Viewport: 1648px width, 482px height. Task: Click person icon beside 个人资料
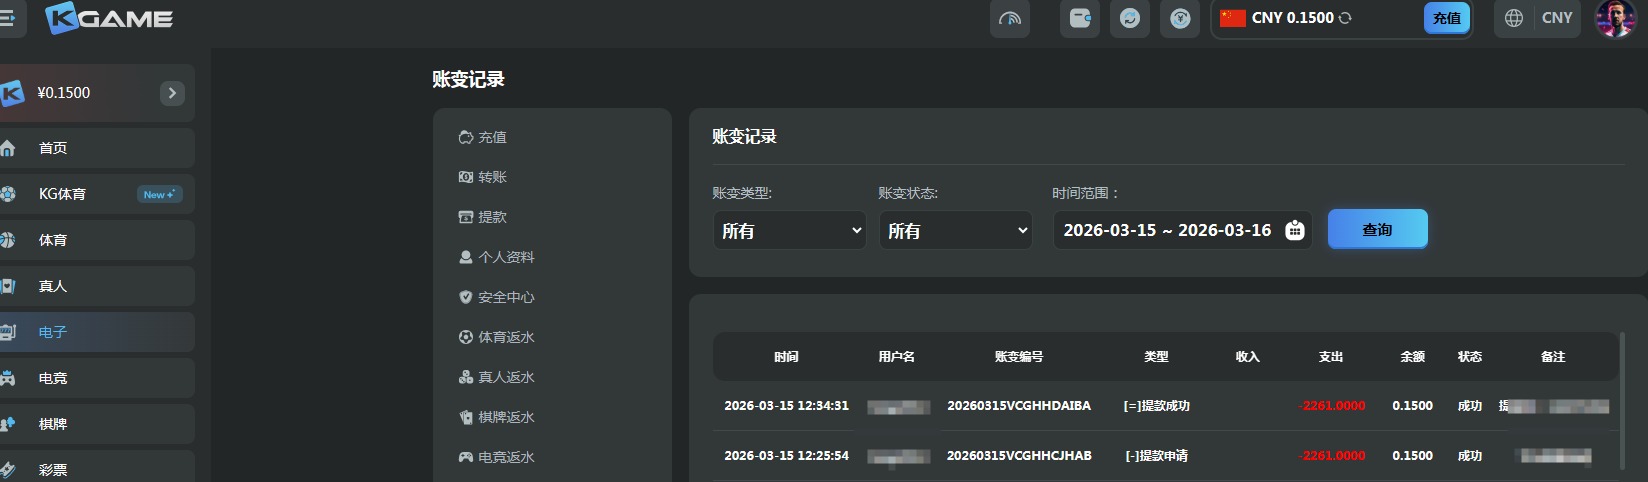pyautogui.click(x=465, y=257)
